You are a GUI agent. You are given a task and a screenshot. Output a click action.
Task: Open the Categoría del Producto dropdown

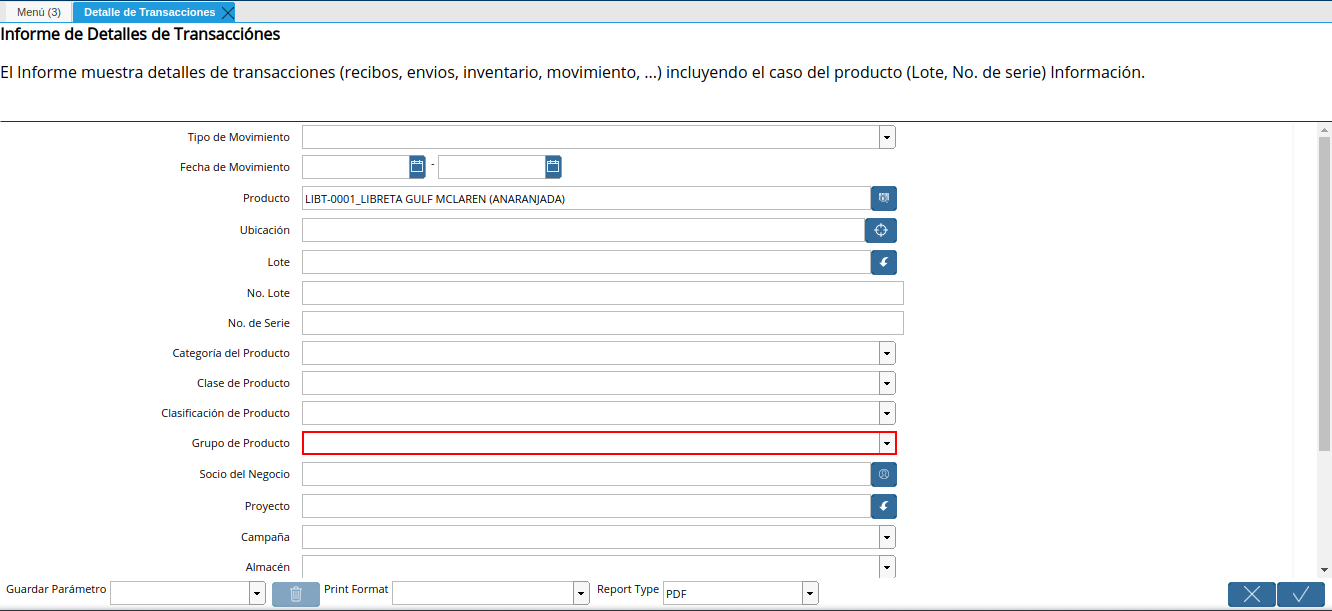click(x=887, y=354)
